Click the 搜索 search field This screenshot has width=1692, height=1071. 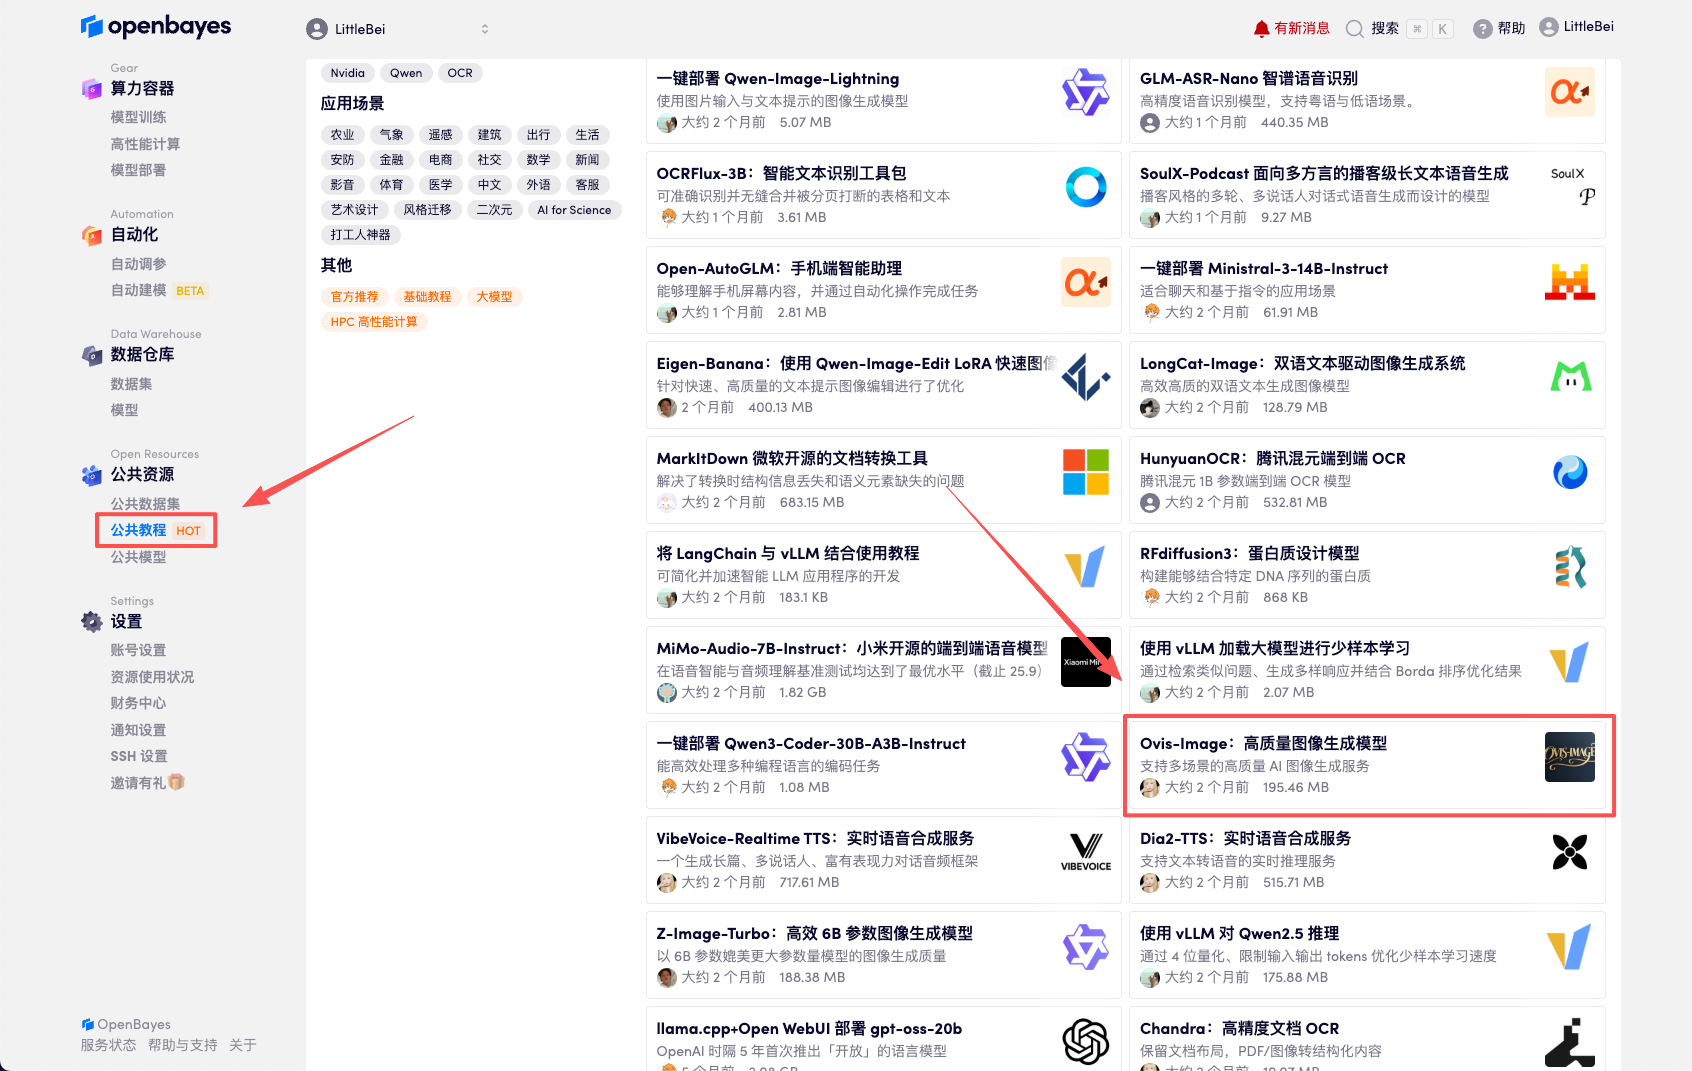[1399, 29]
